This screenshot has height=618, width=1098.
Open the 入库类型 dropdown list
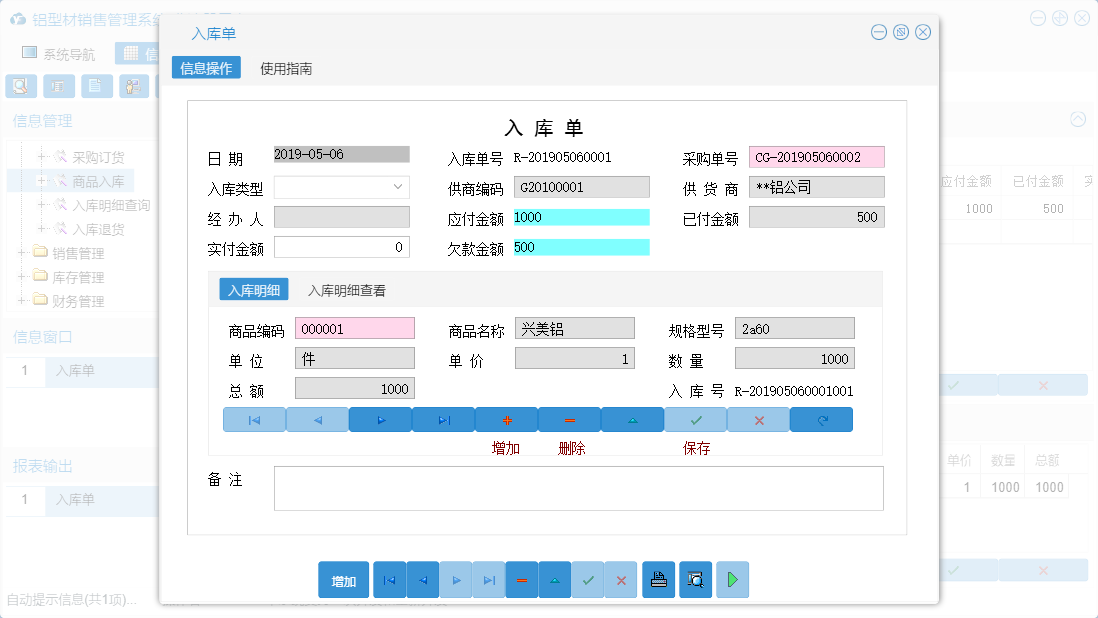398,187
